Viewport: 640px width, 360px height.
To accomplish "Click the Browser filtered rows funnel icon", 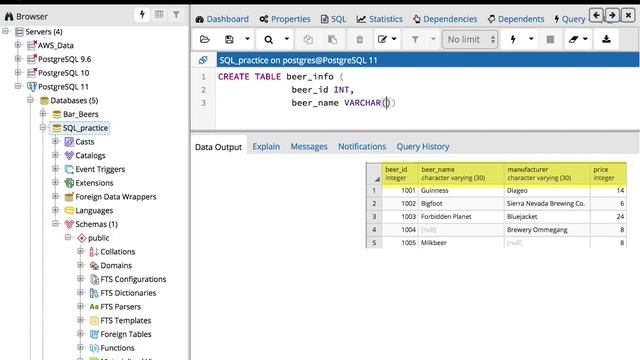I will point(176,15).
